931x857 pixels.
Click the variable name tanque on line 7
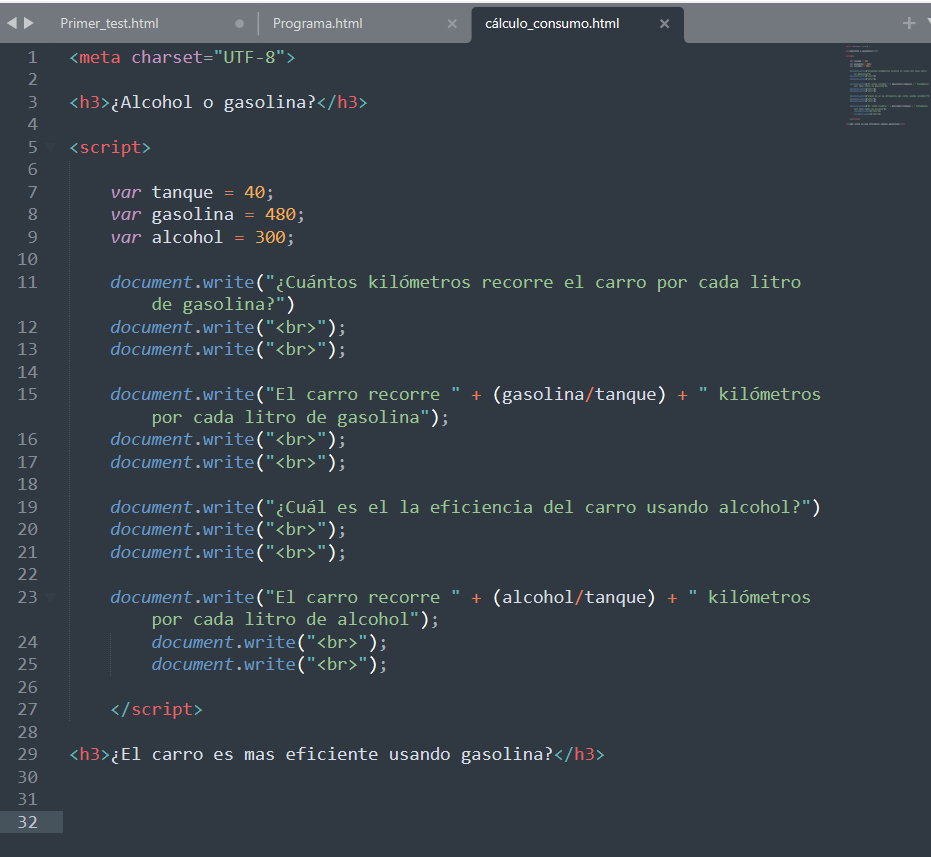coord(182,192)
